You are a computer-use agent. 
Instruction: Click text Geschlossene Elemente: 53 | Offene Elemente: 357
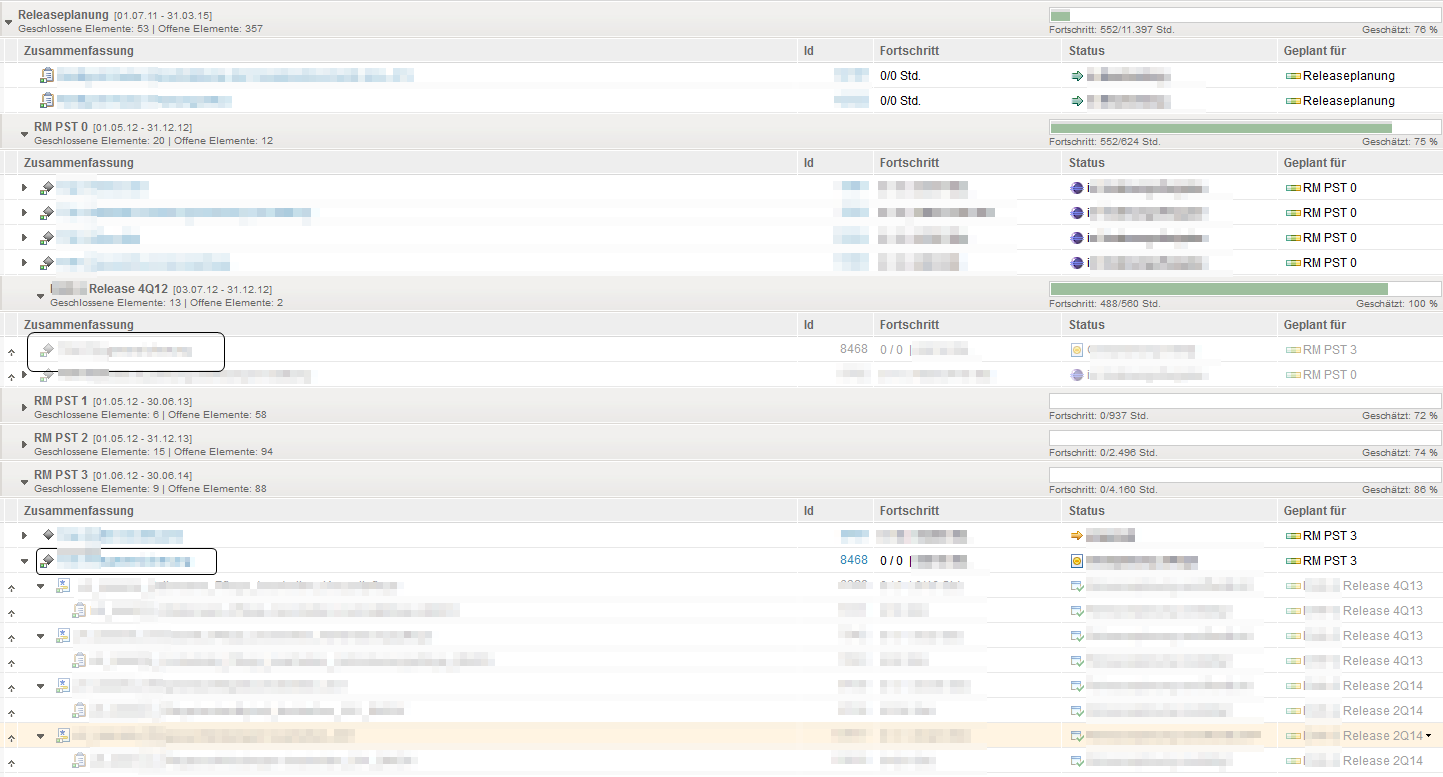coord(140,28)
